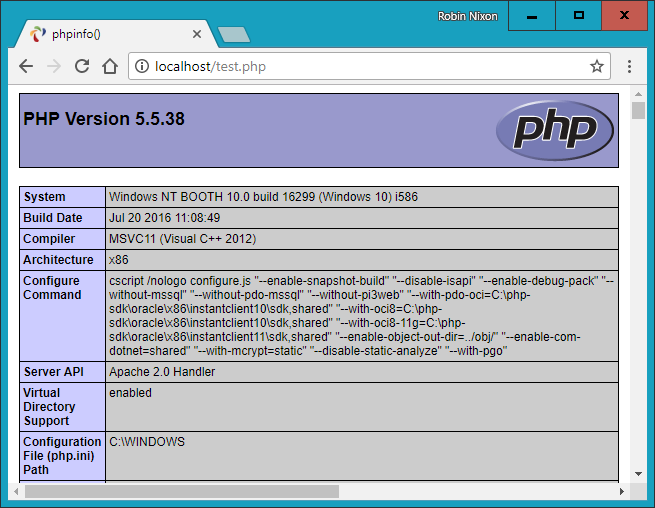Click the 'Architecture' row label
The image size is (655, 508).
(58, 259)
